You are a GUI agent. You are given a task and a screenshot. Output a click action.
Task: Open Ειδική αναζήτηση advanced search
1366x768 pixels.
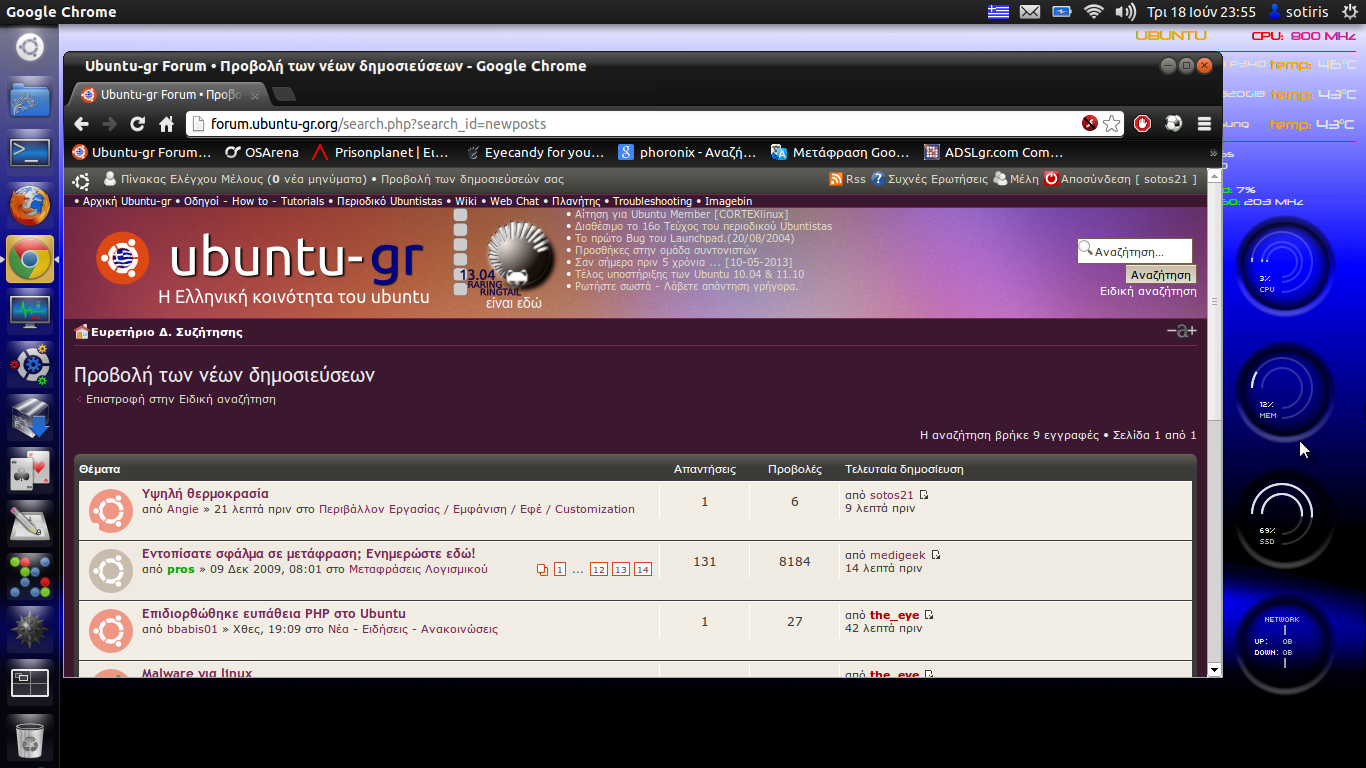pos(1148,291)
